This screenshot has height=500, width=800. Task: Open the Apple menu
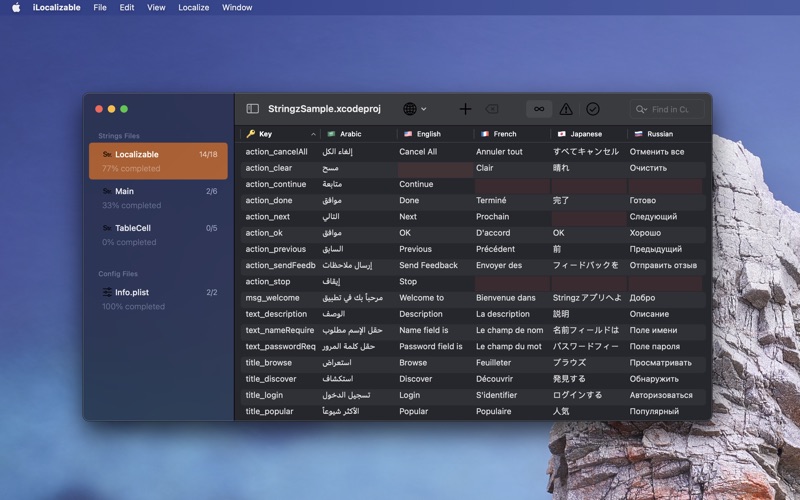tap(16, 7)
